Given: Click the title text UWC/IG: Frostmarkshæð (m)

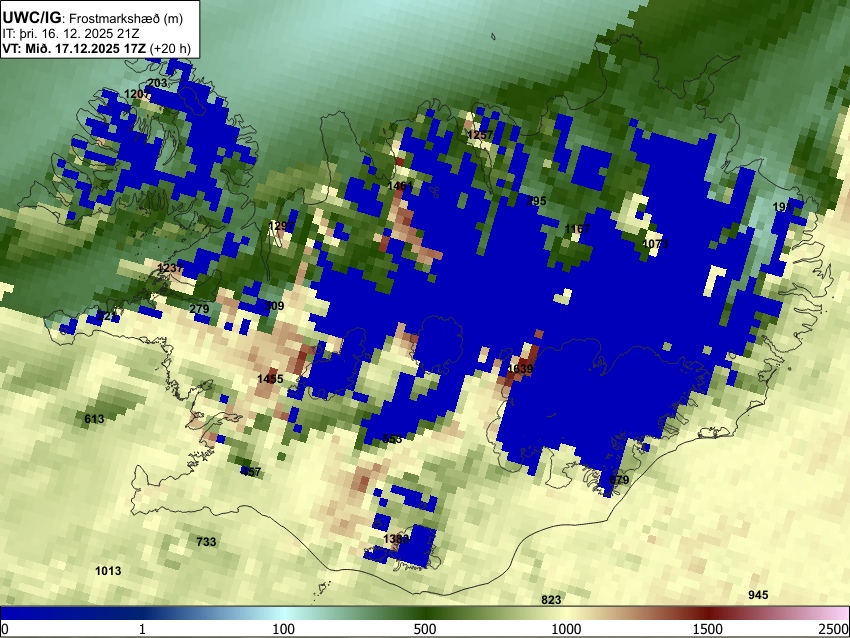Looking at the screenshot, I should pos(93,18).
